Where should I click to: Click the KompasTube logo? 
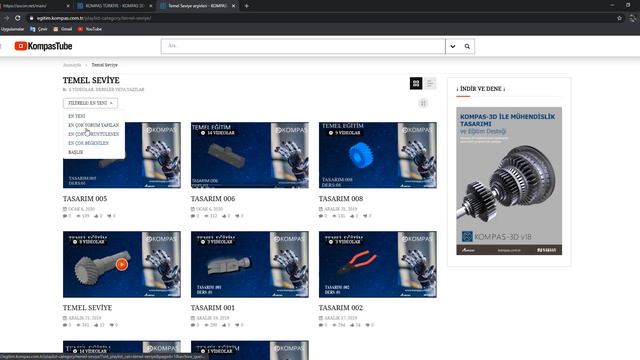(43, 46)
